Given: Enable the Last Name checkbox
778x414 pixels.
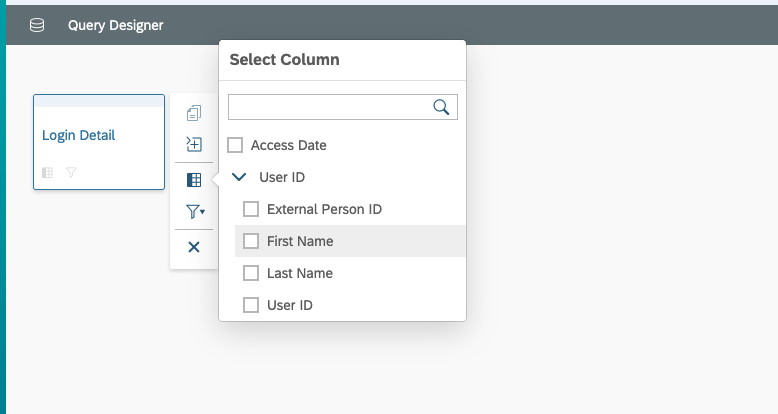Looking at the screenshot, I should [251, 273].
